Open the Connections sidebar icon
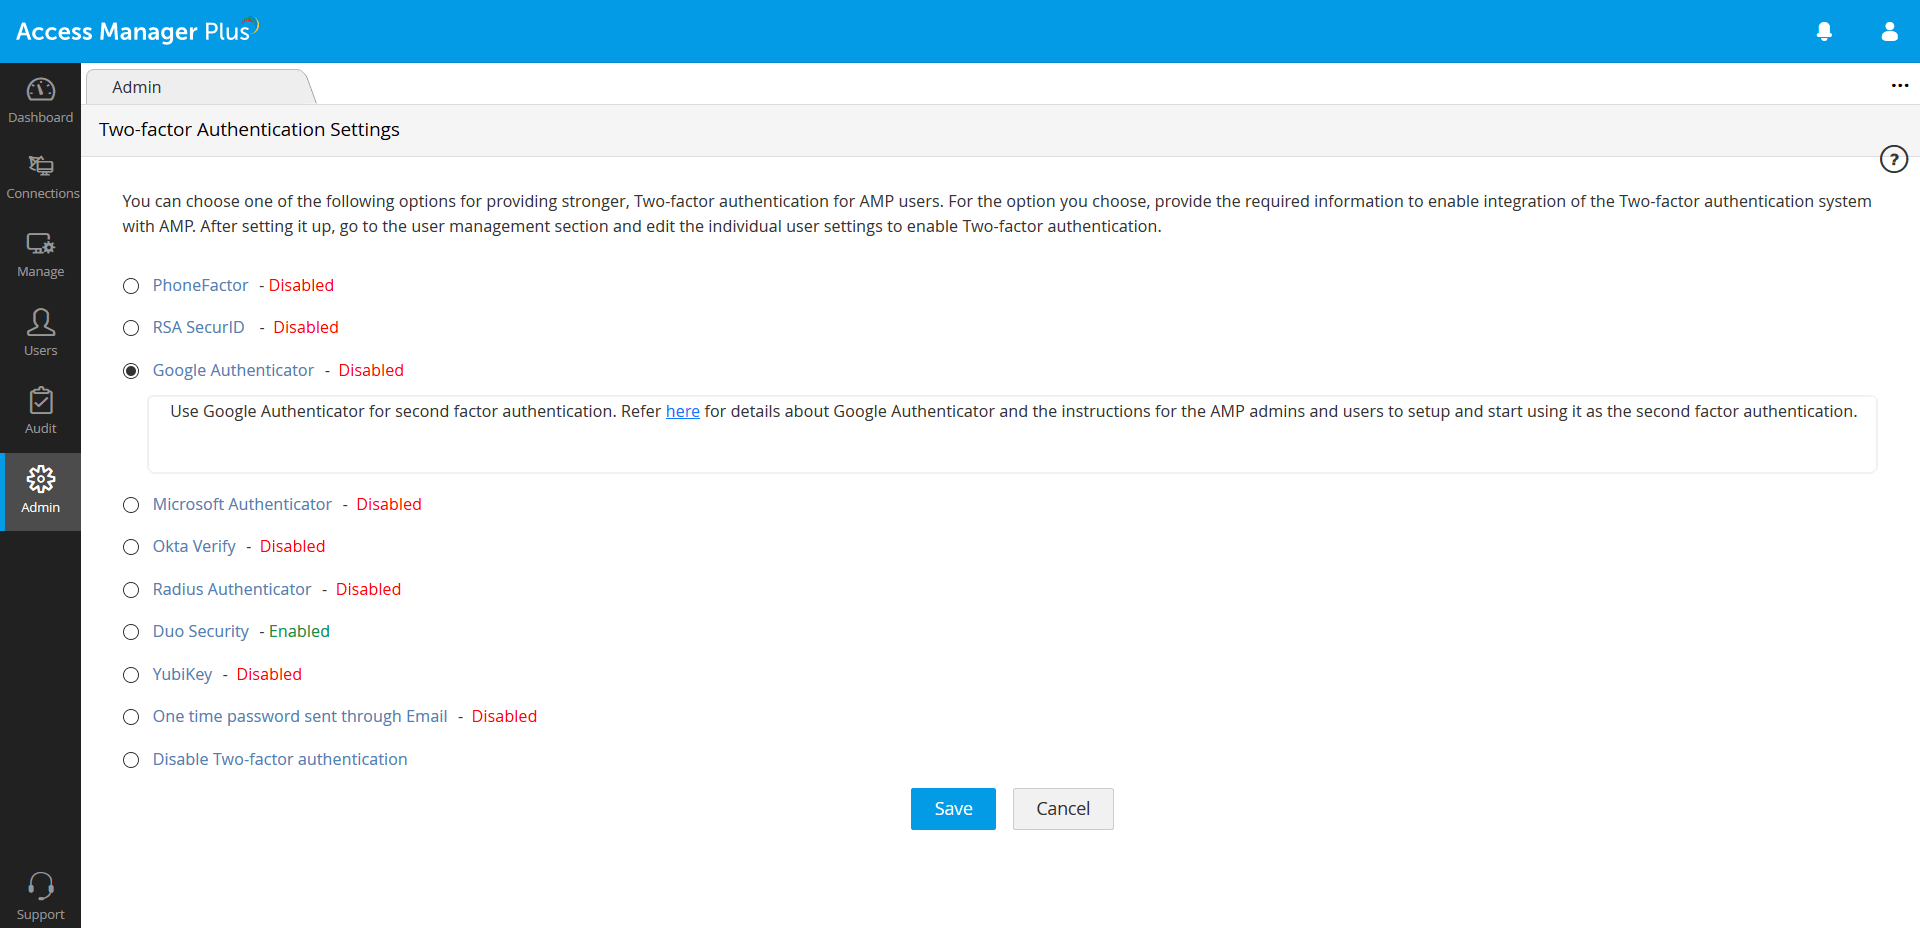Screen dimensions: 1920x928 41,166
